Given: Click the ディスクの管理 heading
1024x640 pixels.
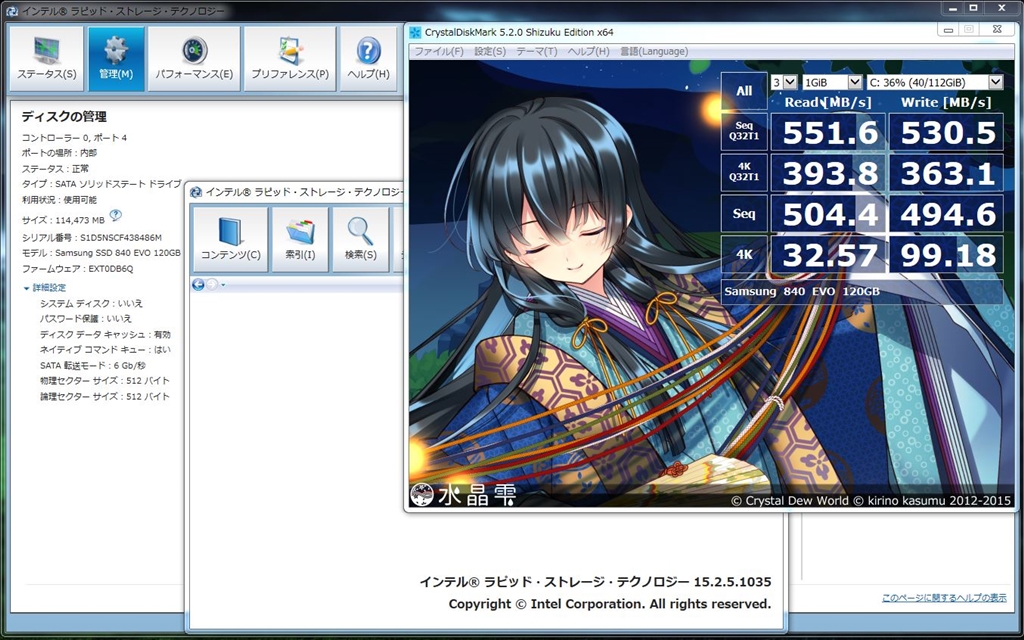Looking at the screenshot, I should [x=64, y=117].
